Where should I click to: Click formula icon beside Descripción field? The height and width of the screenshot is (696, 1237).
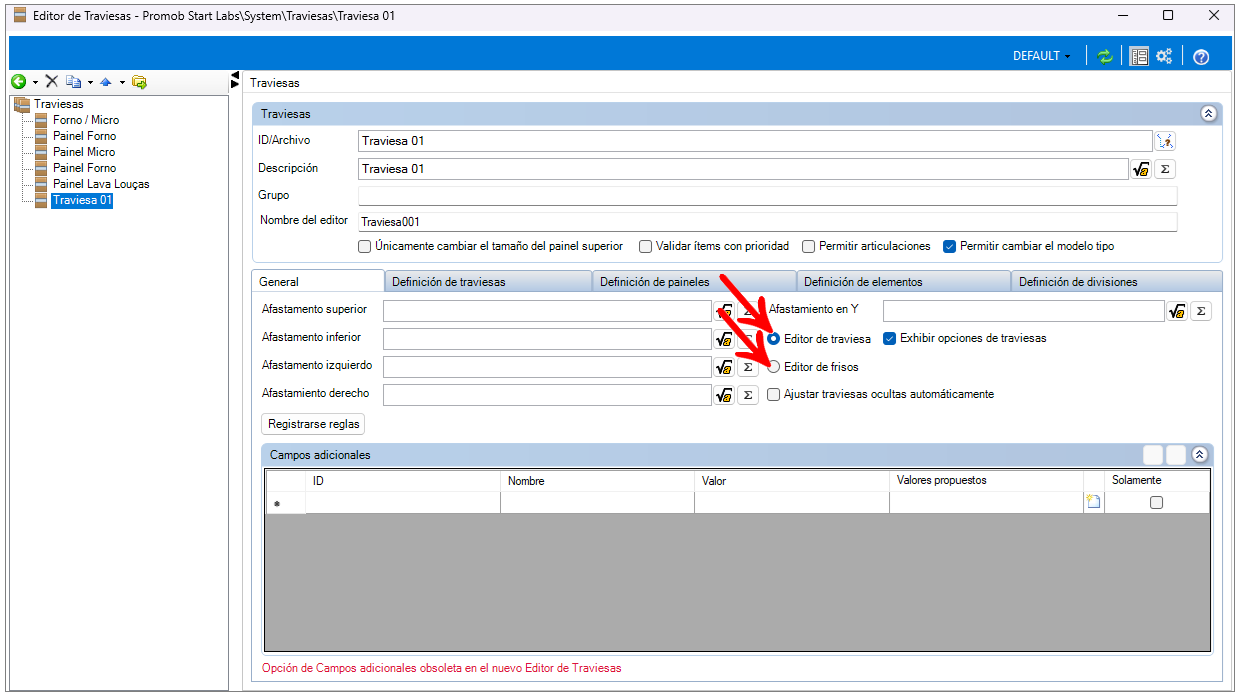coord(1140,170)
